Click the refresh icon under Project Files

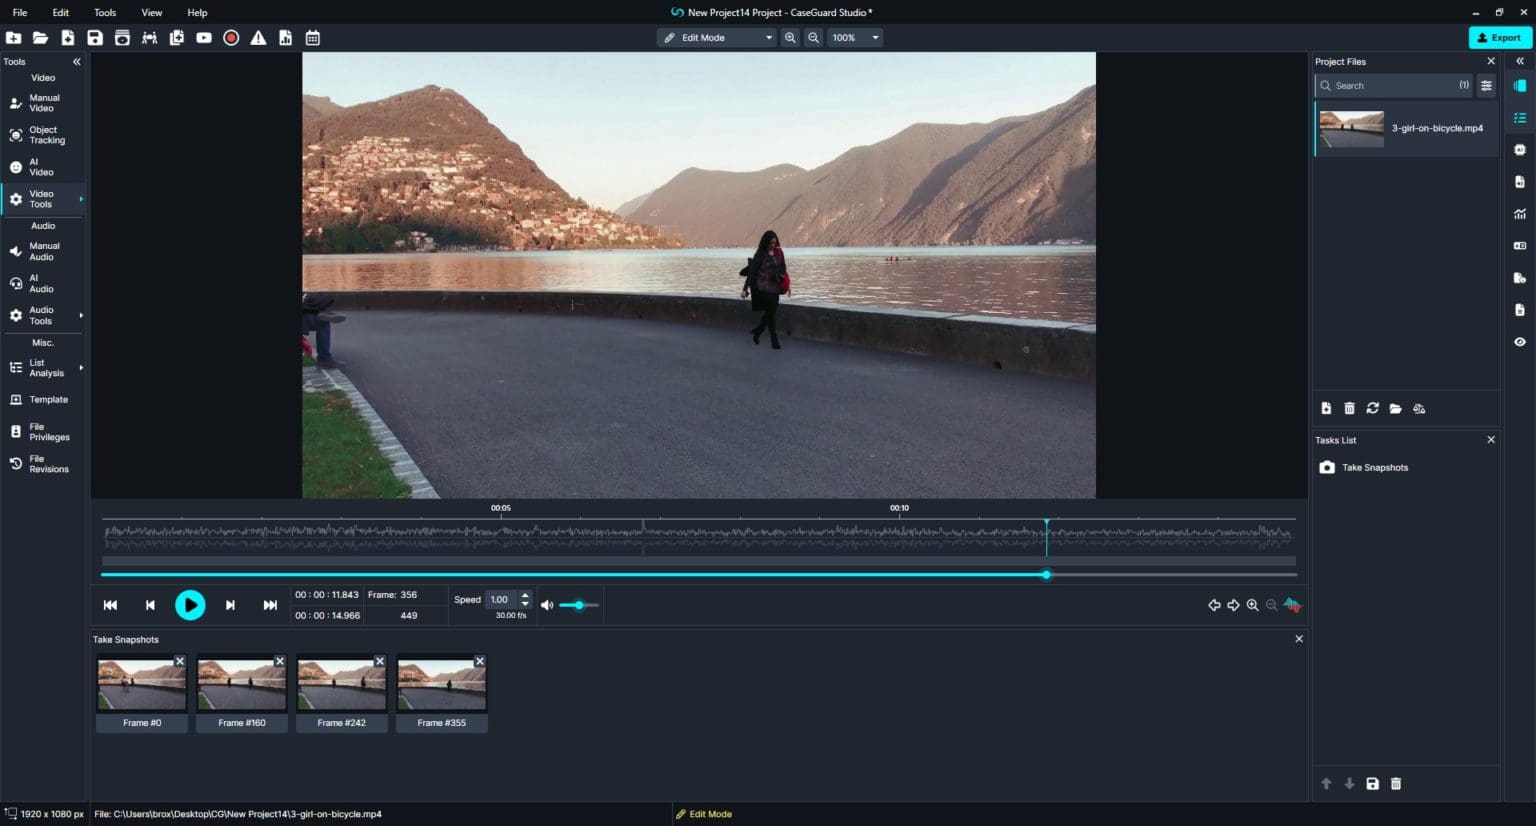coord(1372,408)
